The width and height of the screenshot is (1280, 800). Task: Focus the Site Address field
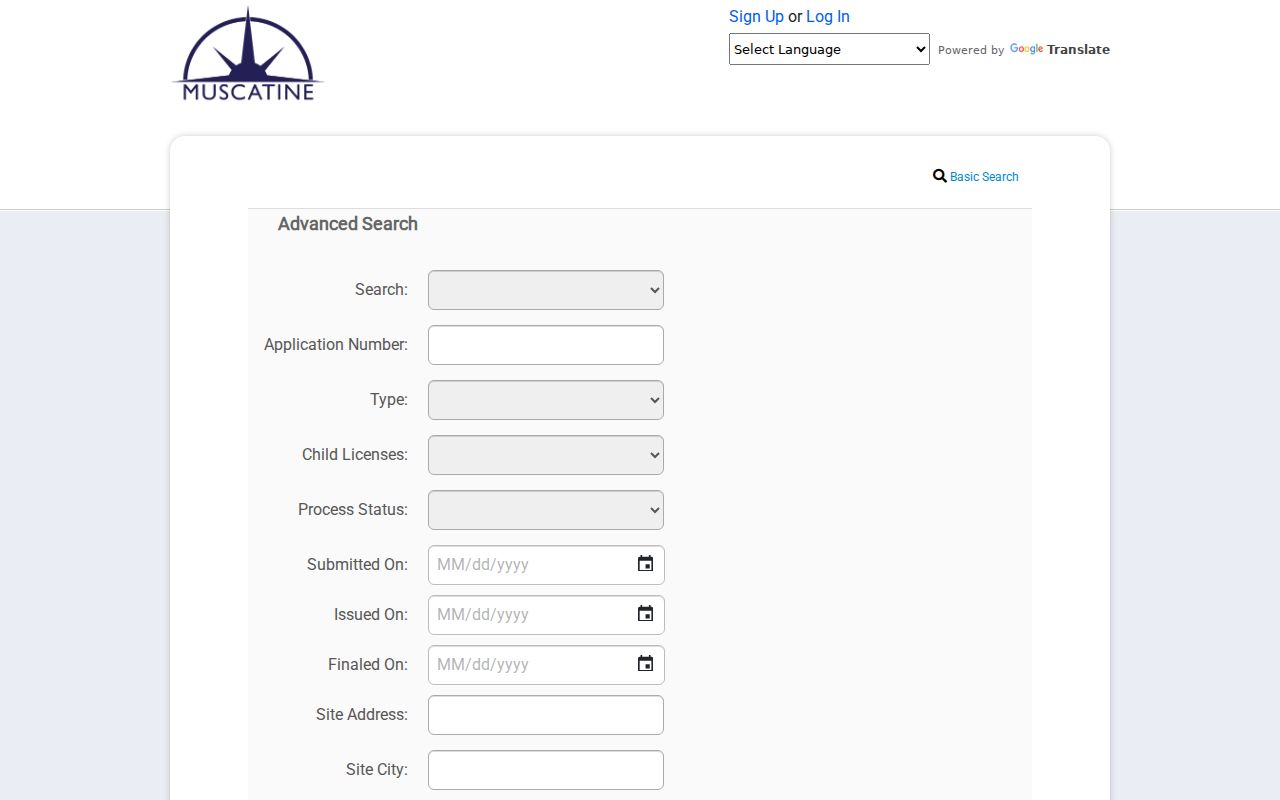(546, 715)
